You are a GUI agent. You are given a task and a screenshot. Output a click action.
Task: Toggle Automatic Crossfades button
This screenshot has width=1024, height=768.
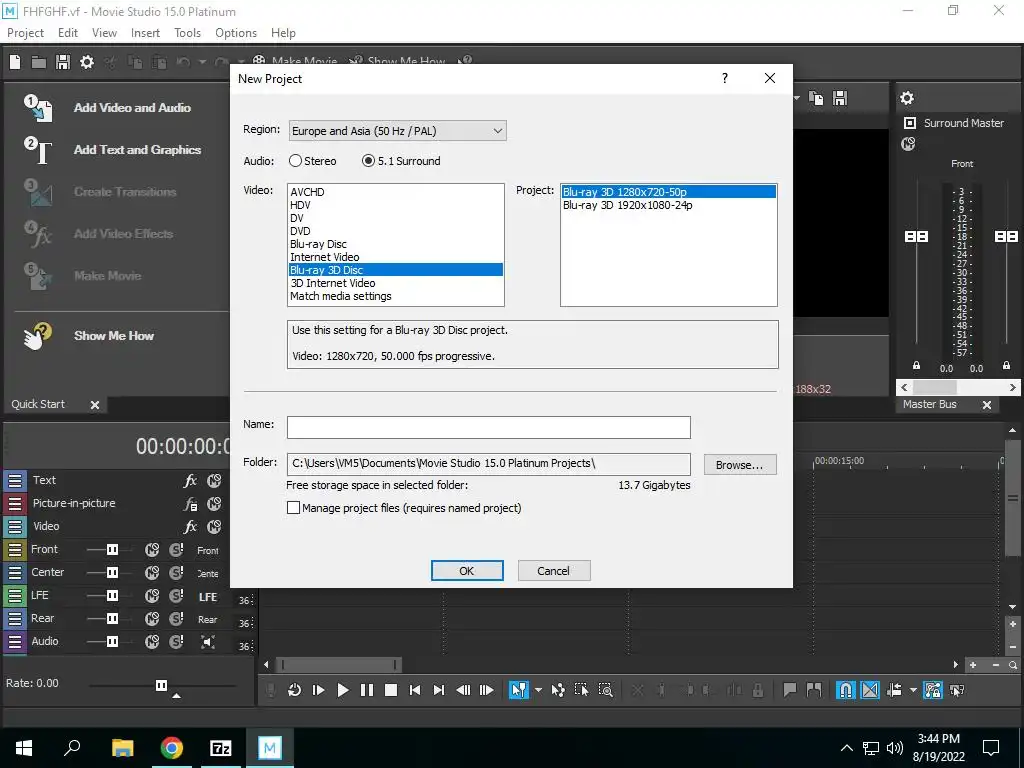pyautogui.click(x=870, y=690)
